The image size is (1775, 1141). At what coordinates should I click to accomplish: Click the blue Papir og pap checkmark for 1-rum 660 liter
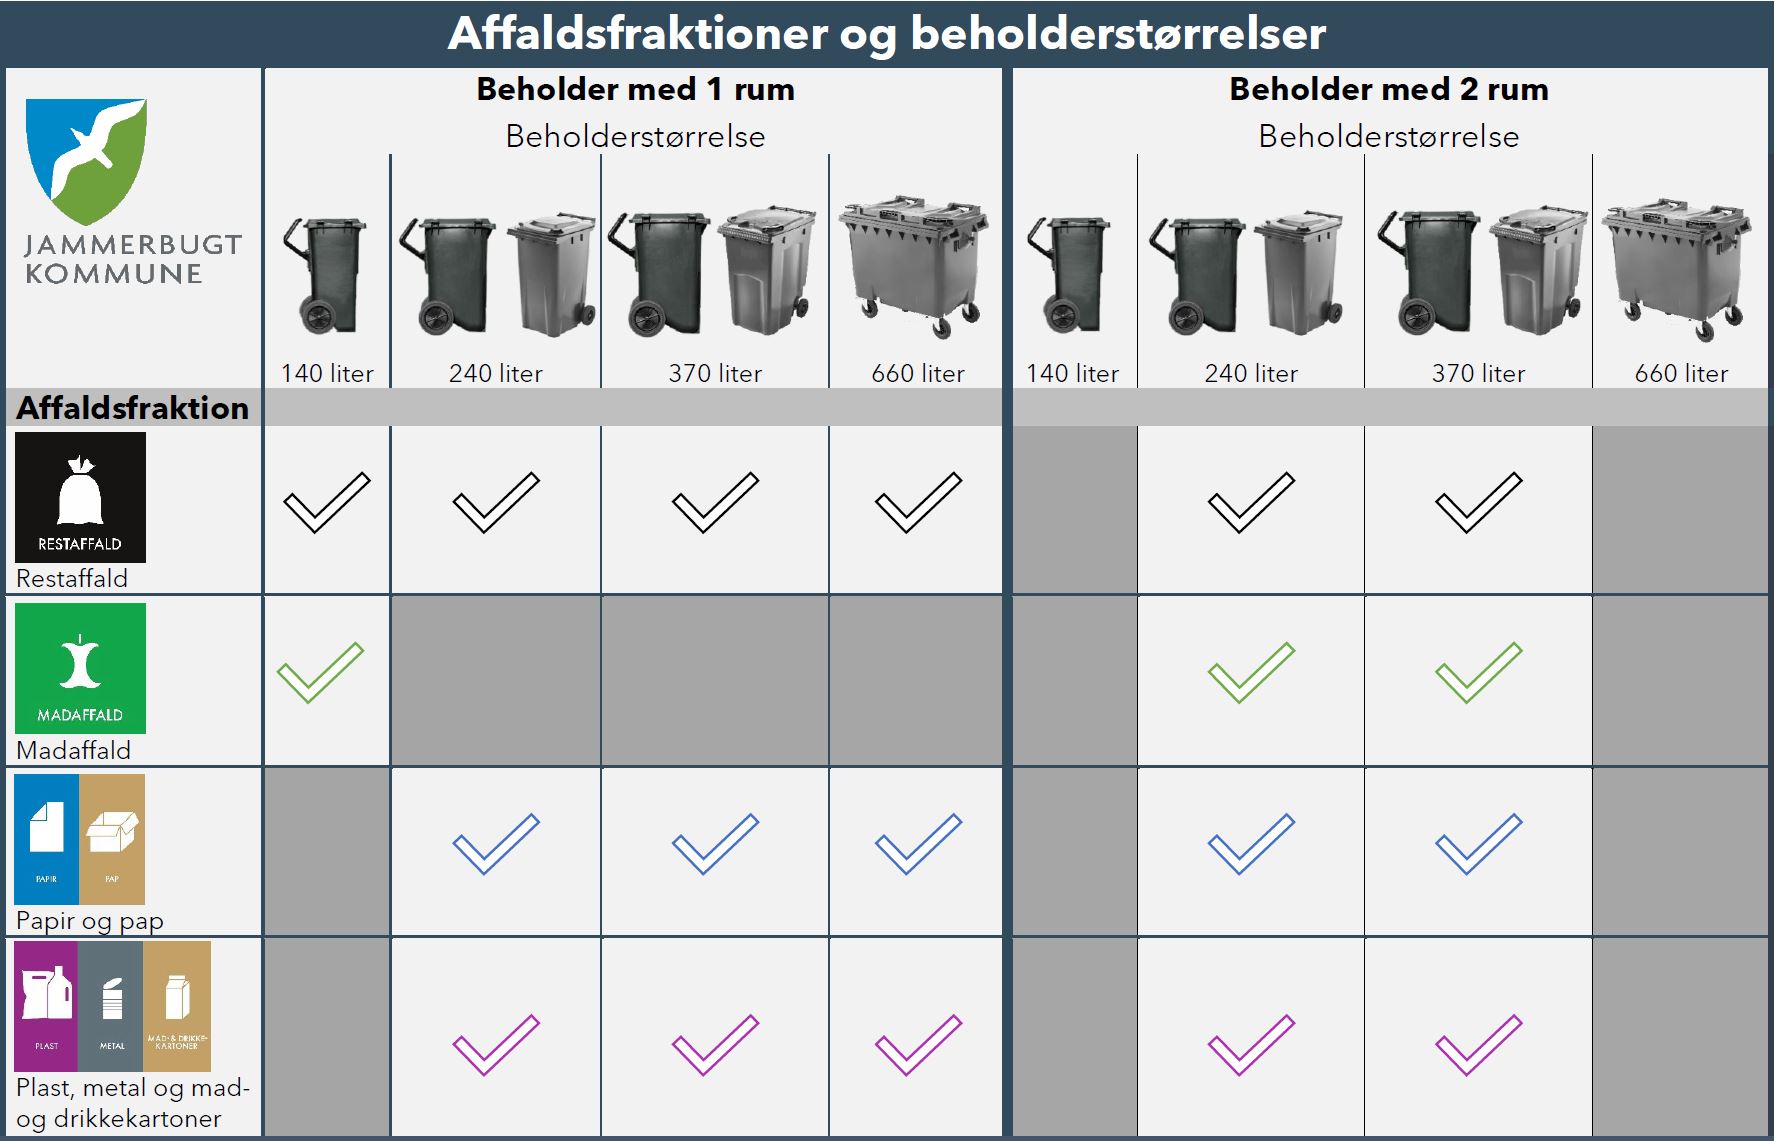(x=918, y=844)
